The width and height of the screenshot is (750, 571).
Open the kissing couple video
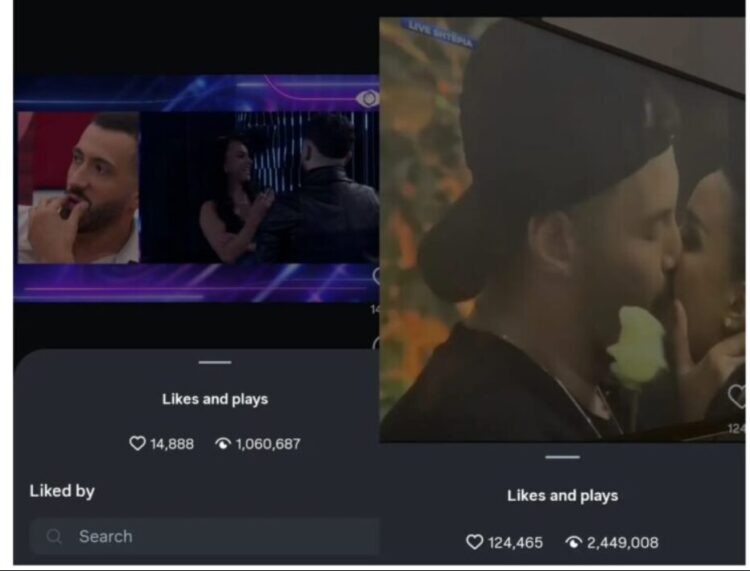point(562,230)
